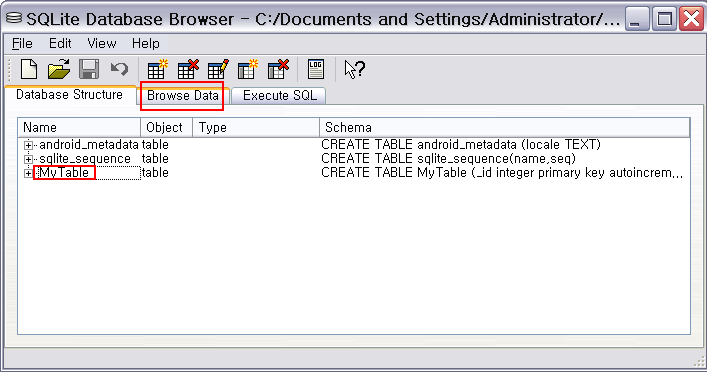Click the window resize grip corner
This screenshot has height=372, width=707.
click(x=699, y=361)
